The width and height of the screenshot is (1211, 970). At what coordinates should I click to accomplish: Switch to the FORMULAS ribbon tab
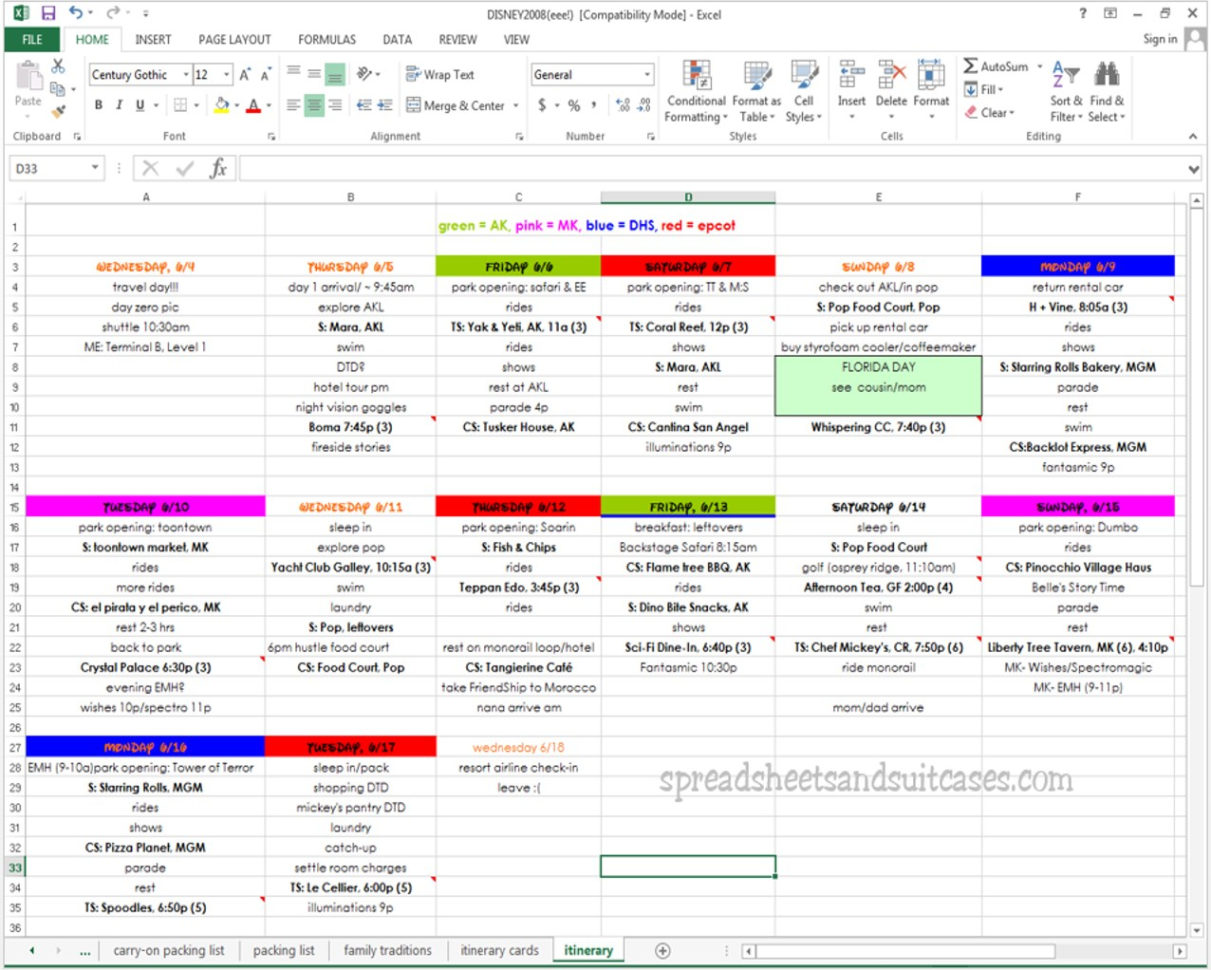pyautogui.click(x=327, y=40)
